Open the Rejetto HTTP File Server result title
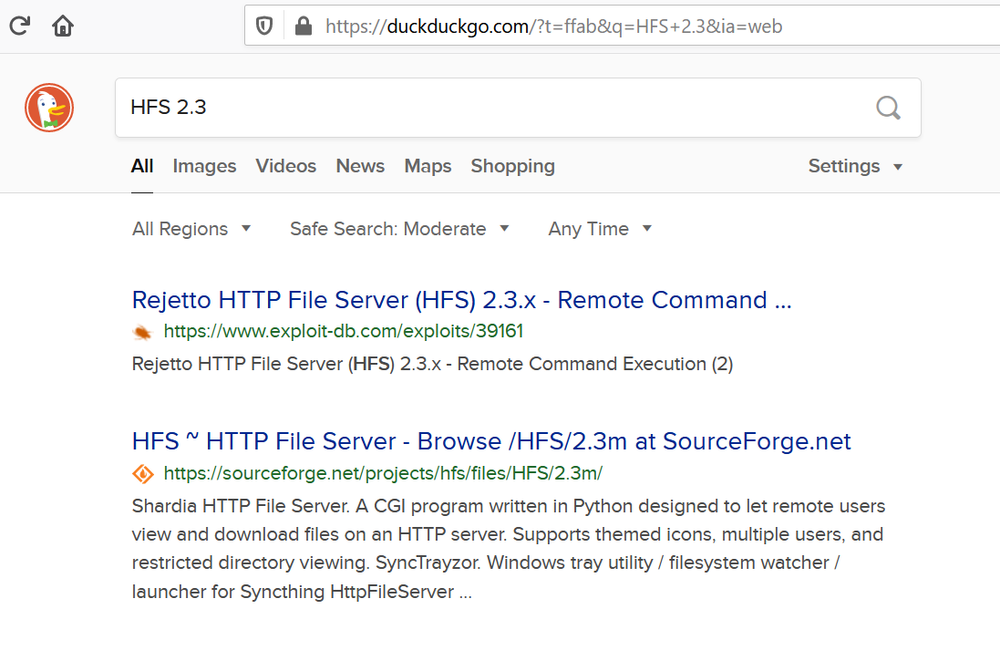Image resolution: width=1000 pixels, height=651 pixels. [462, 300]
